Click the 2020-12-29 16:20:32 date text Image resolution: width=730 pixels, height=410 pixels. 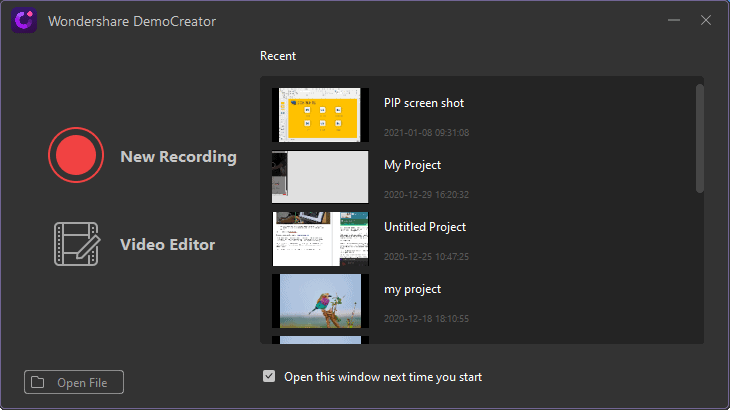[x=426, y=195]
